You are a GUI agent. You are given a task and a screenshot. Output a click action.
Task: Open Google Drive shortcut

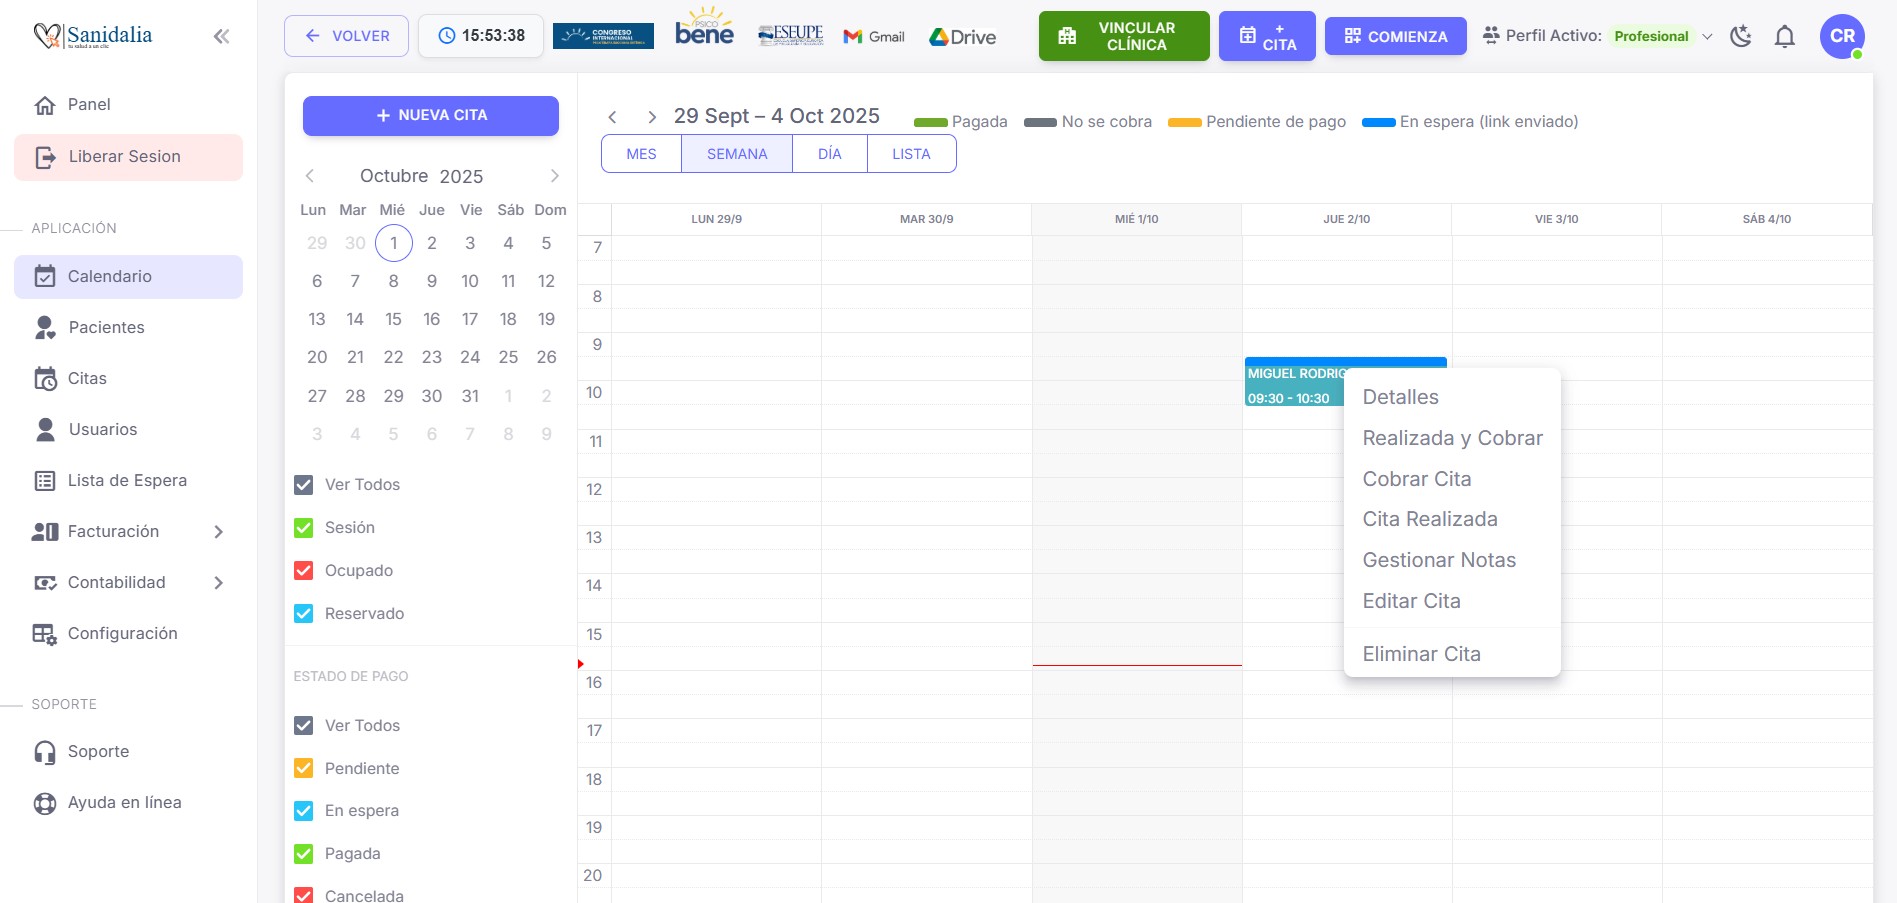click(x=962, y=37)
